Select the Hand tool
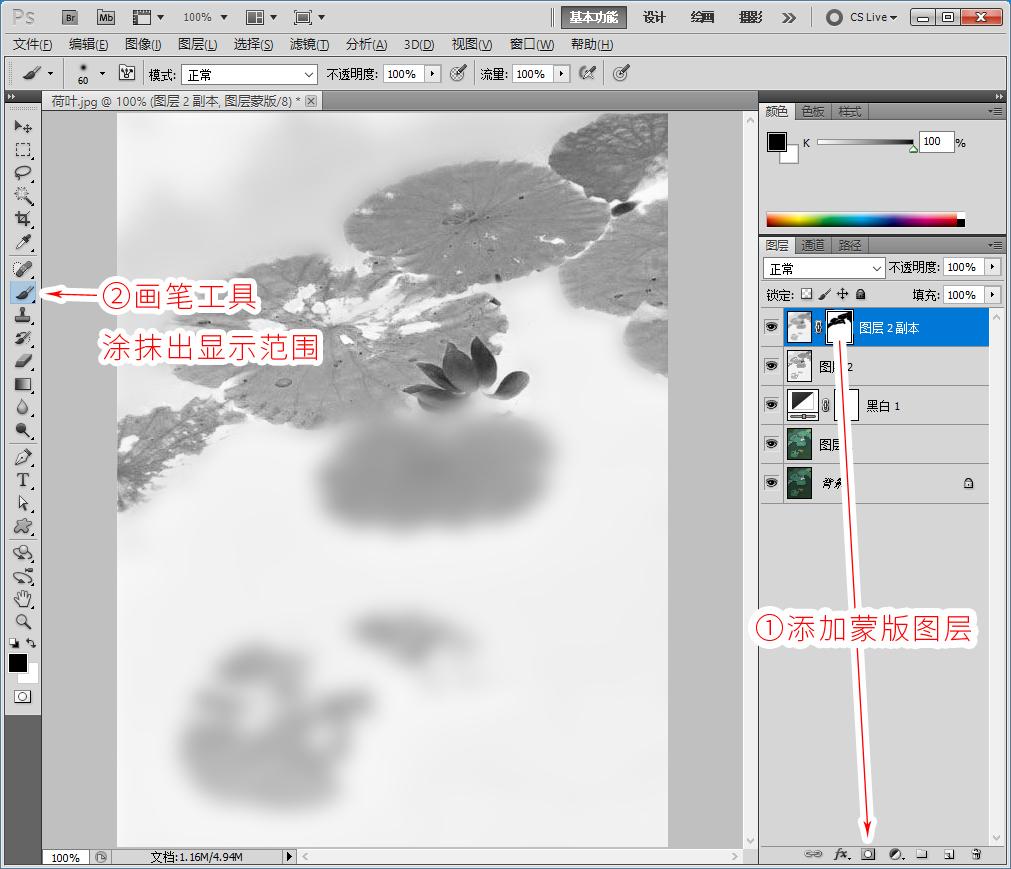The width and height of the screenshot is (1011, 869). pyautogui.click(x=23, y=599)
